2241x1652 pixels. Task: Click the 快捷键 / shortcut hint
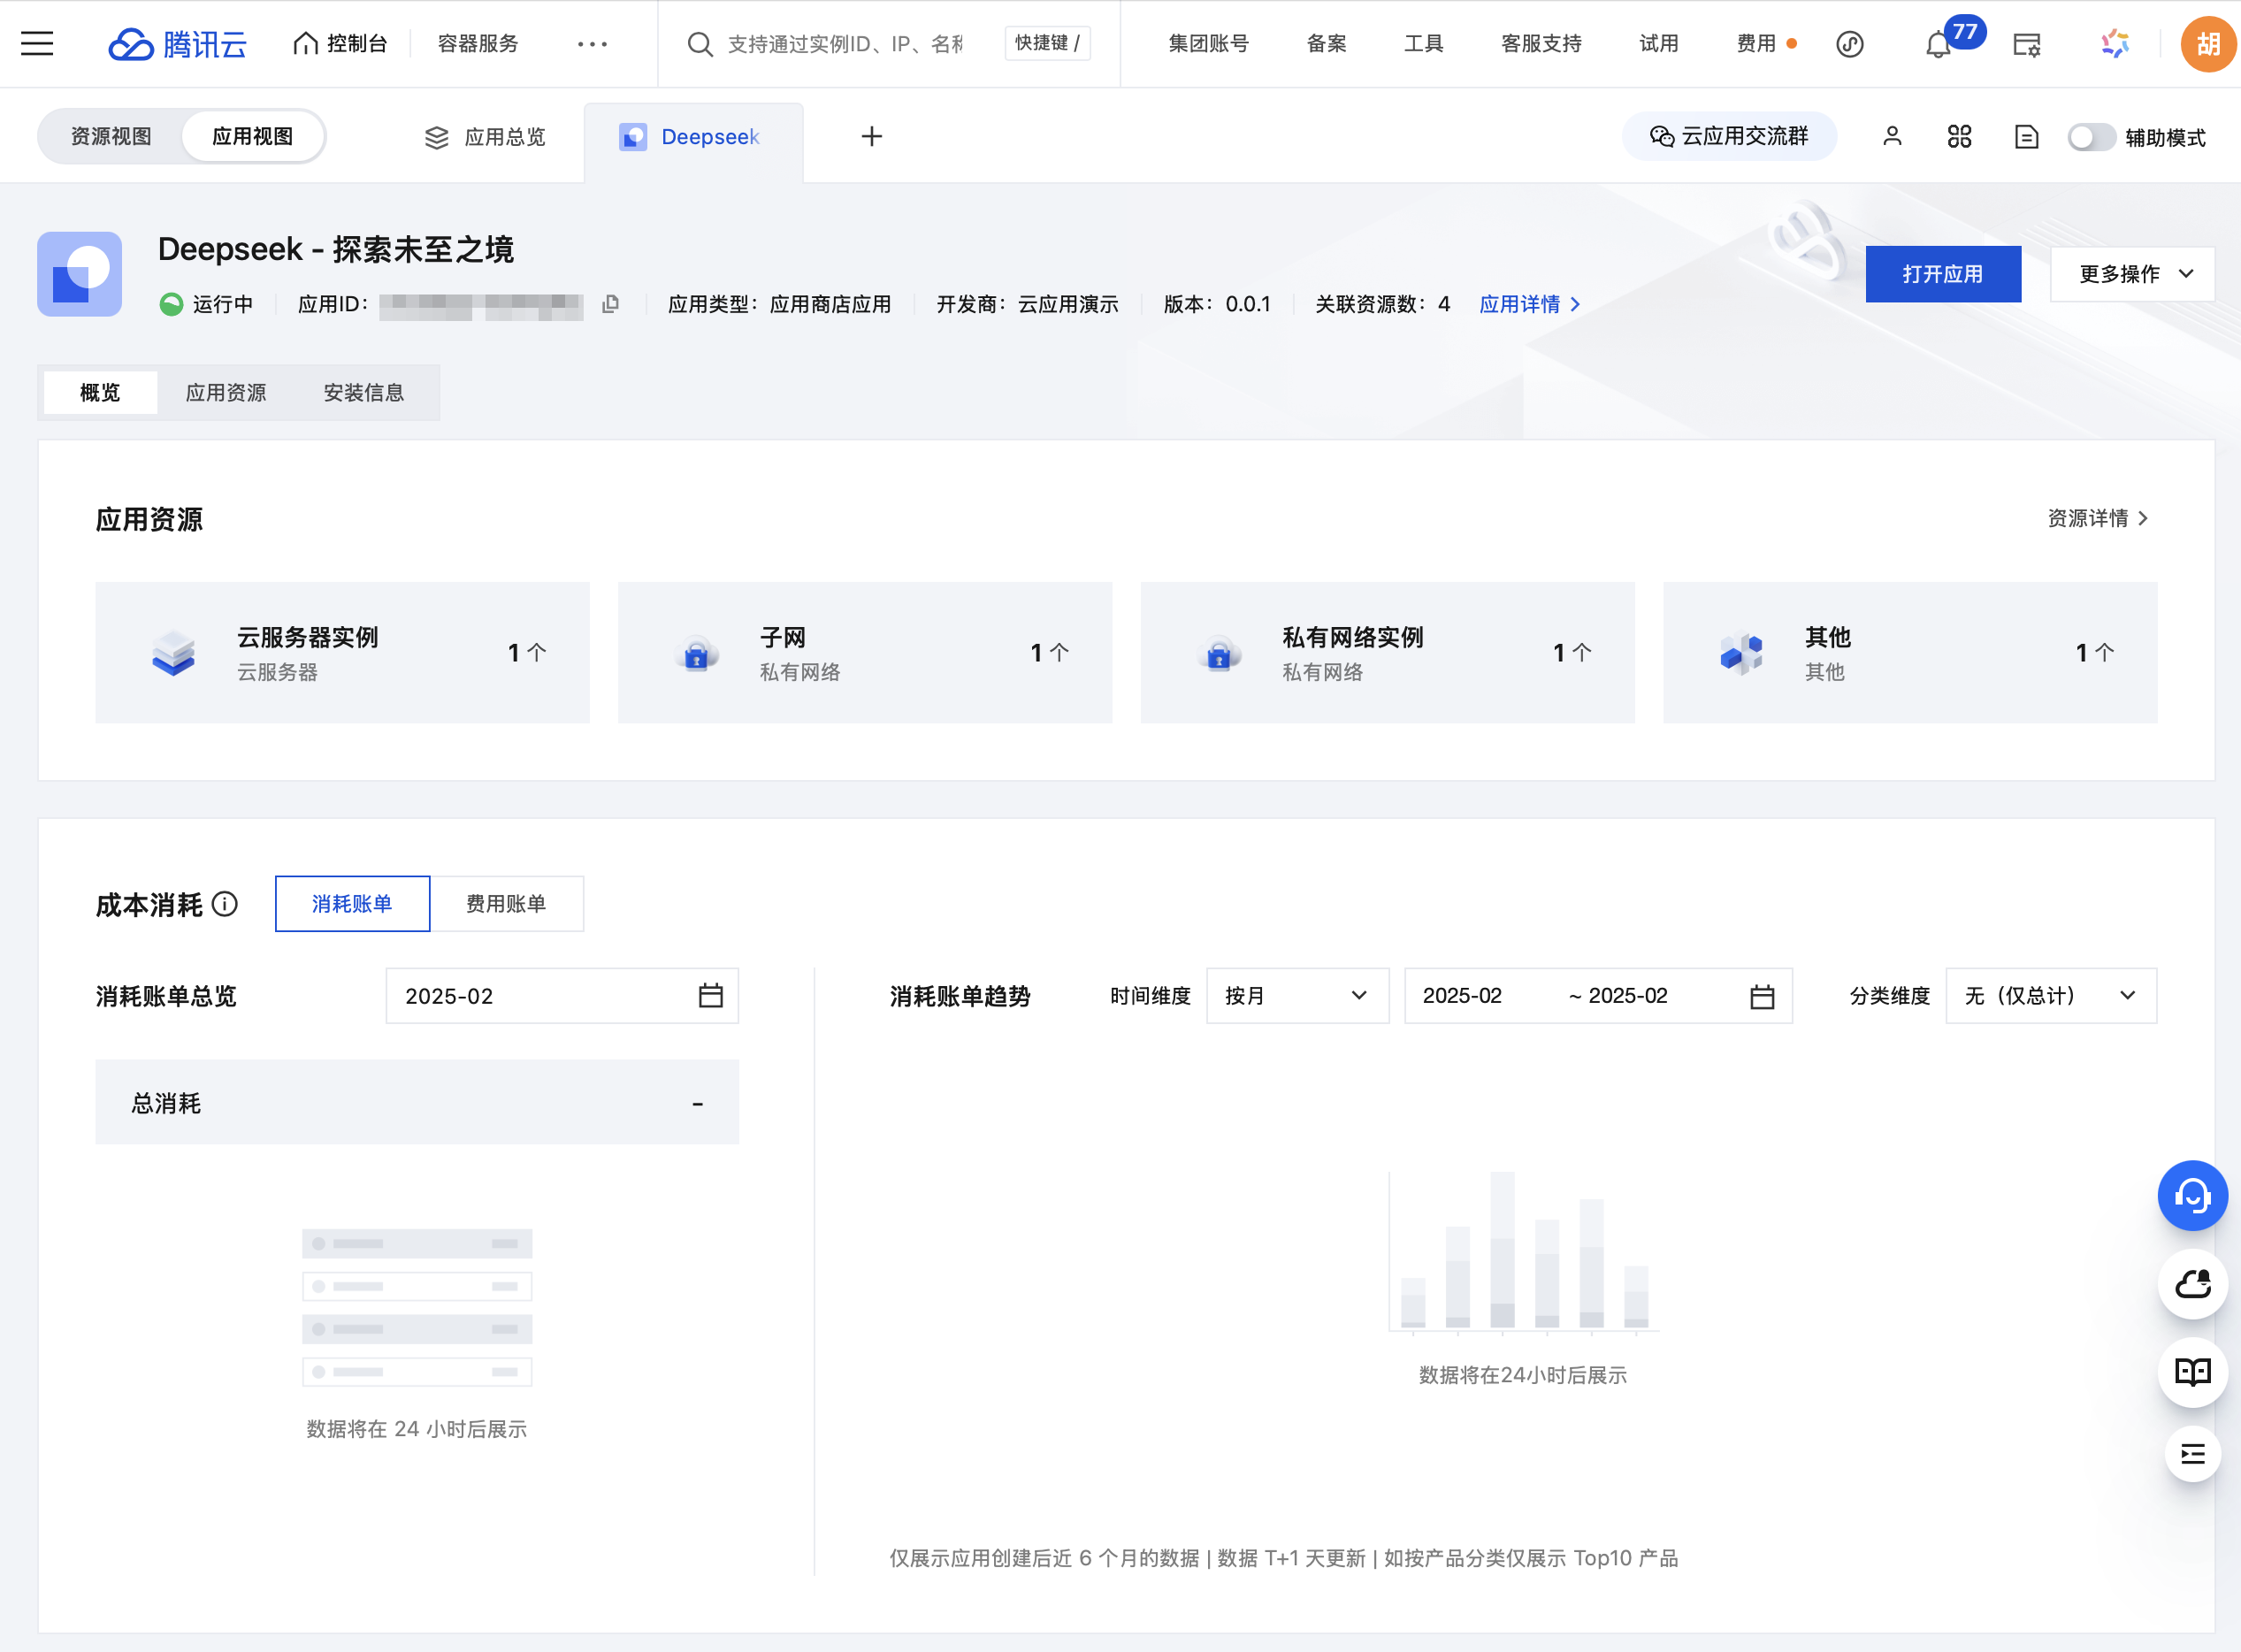click(1047, 44)
